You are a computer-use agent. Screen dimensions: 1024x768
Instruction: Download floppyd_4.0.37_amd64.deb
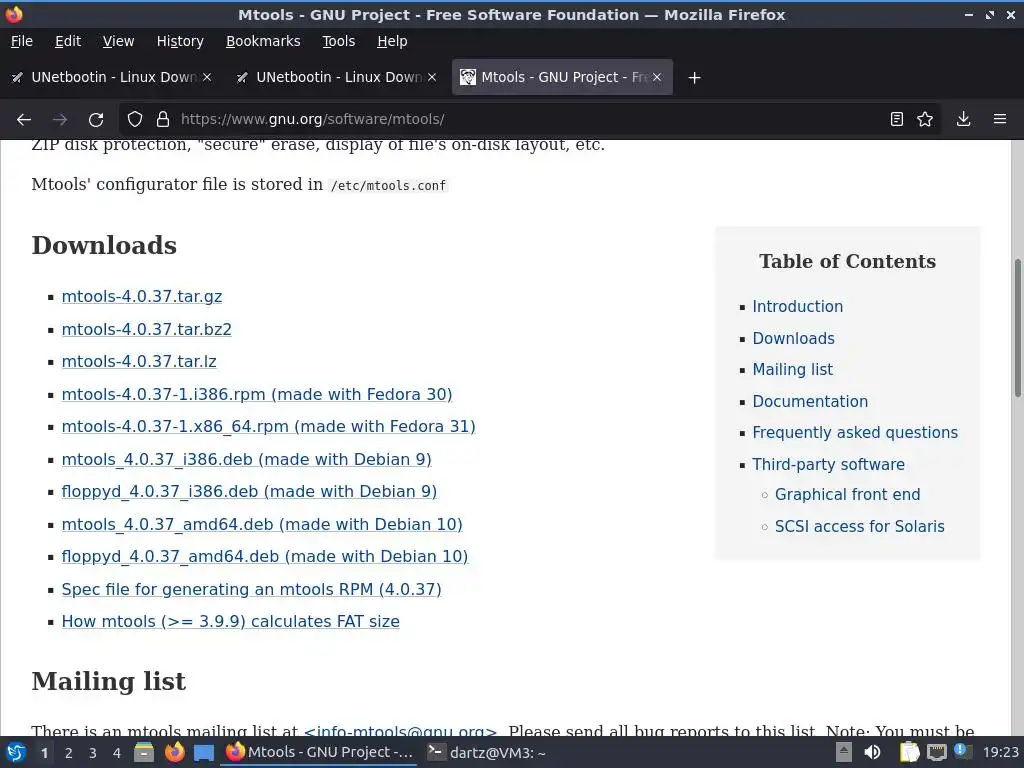point(264,556)
